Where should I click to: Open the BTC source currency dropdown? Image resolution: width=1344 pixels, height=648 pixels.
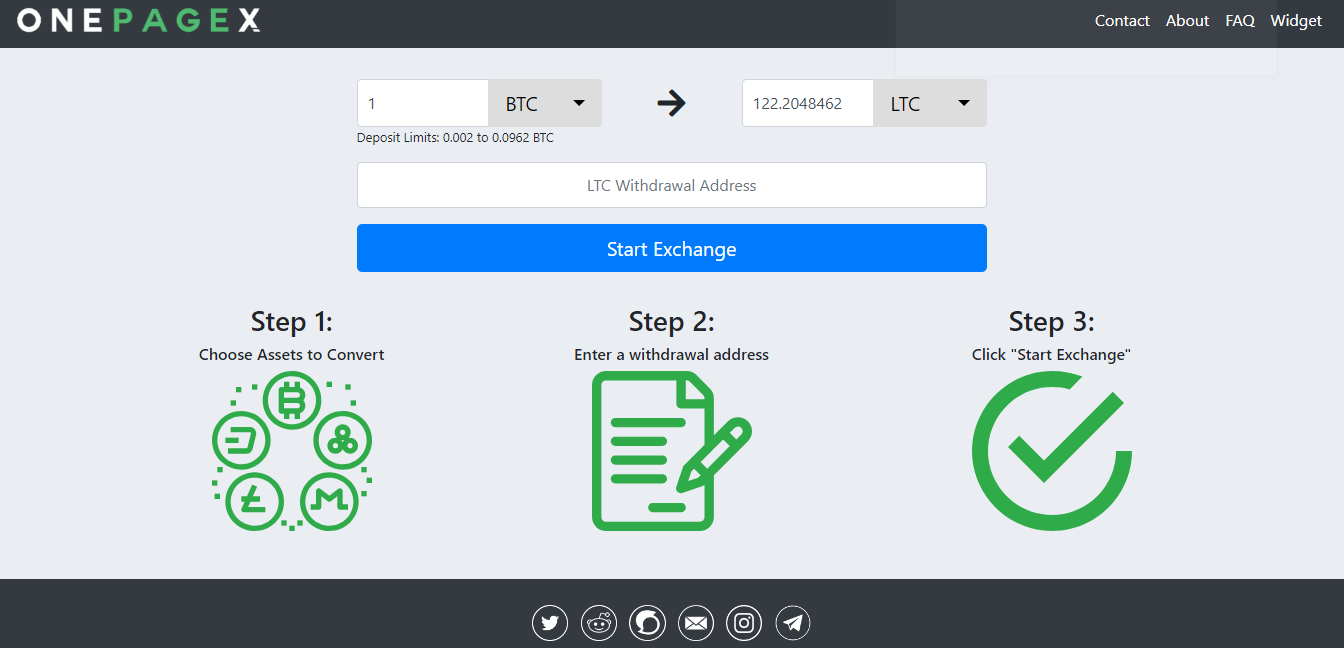(545, 103)
